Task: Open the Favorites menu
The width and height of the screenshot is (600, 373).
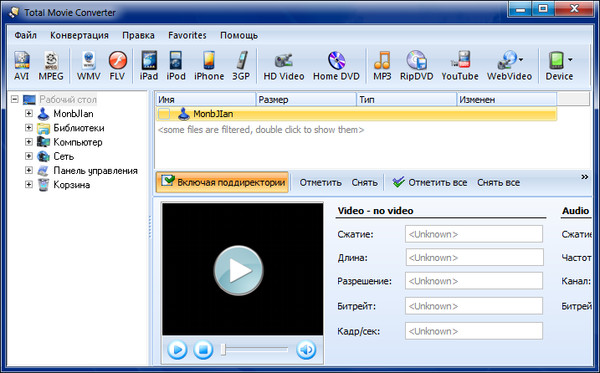Action: pyautogui.click(x=187, y=35)
